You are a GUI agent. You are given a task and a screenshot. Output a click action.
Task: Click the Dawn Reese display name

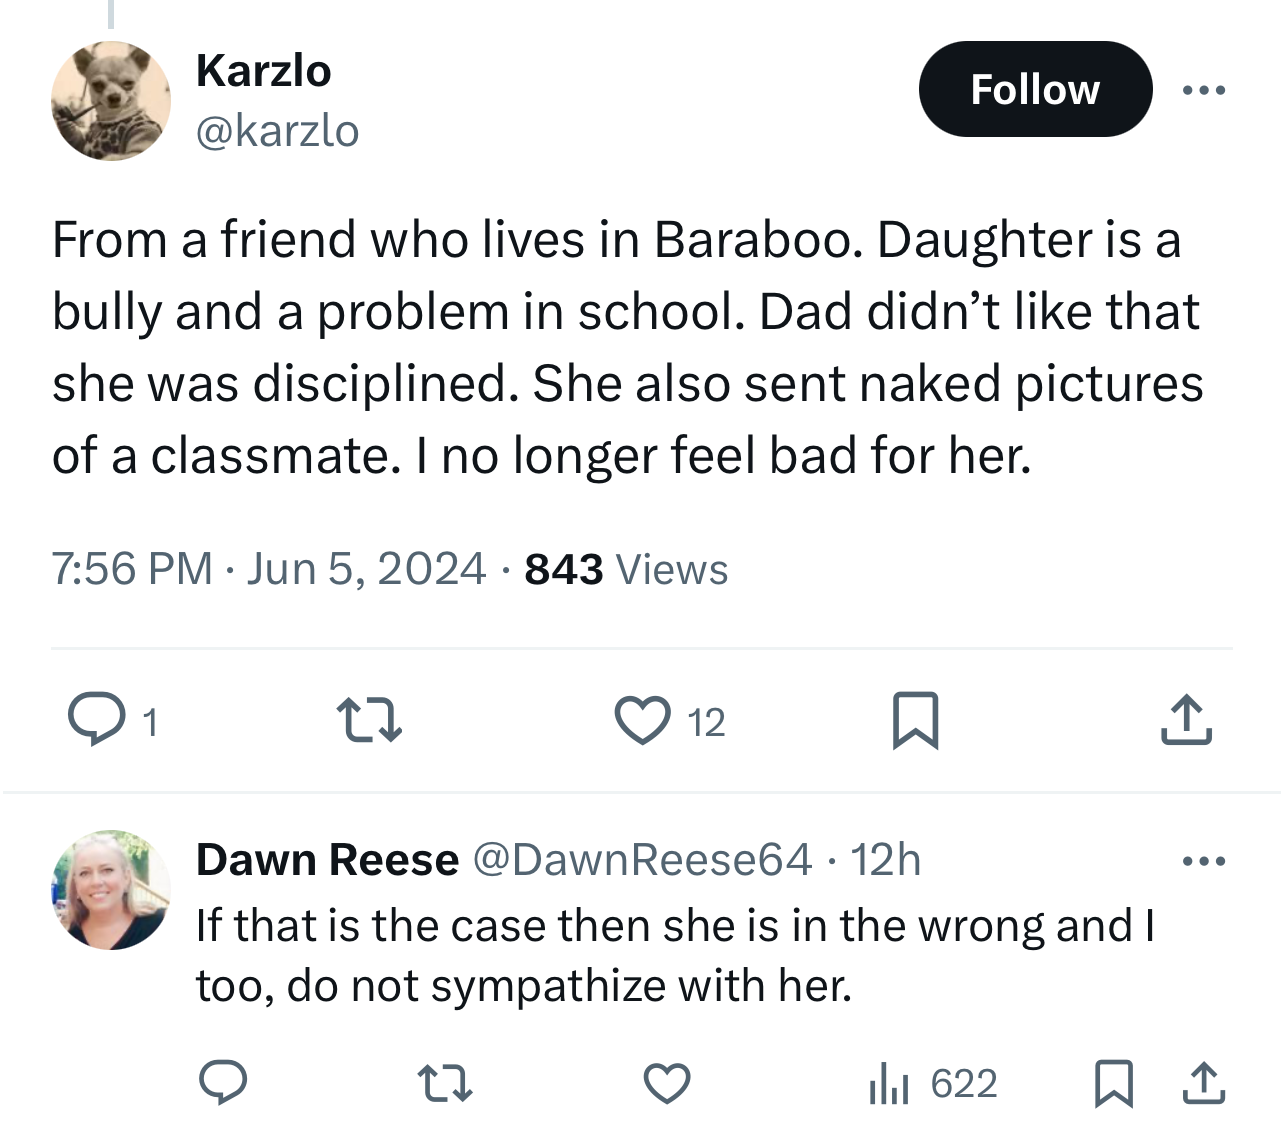pyautogui.click(x=327, y=860)
